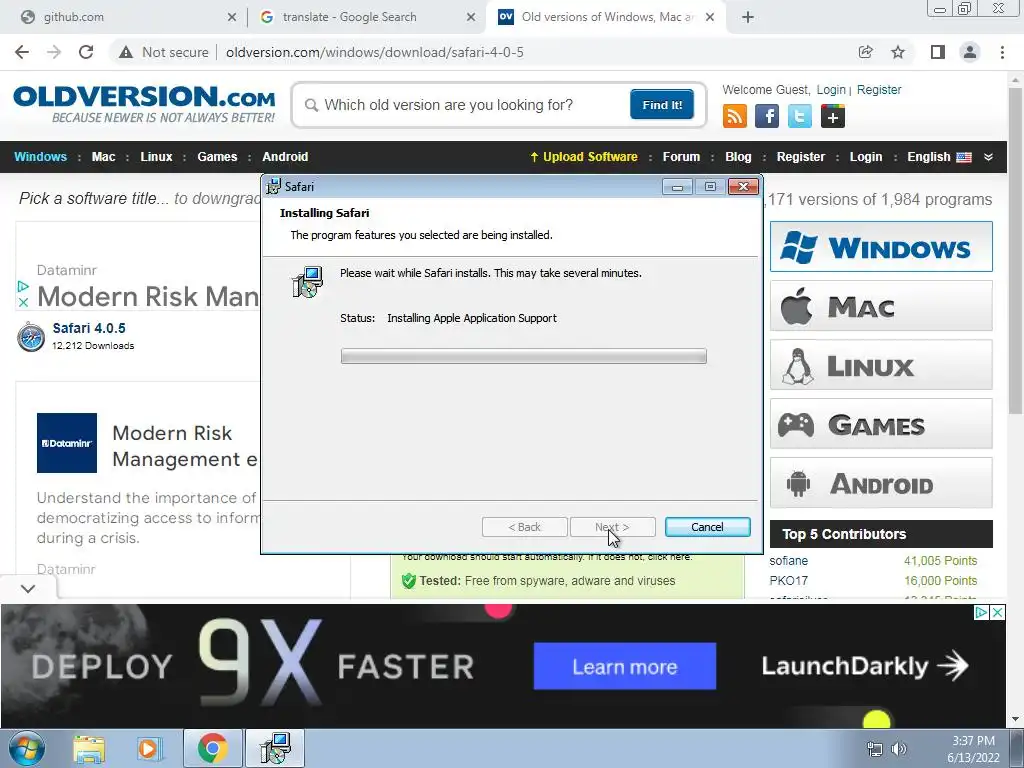Open the Facebook social icon
This screenshot has width=1024, height=768.
tap(767, 116)
